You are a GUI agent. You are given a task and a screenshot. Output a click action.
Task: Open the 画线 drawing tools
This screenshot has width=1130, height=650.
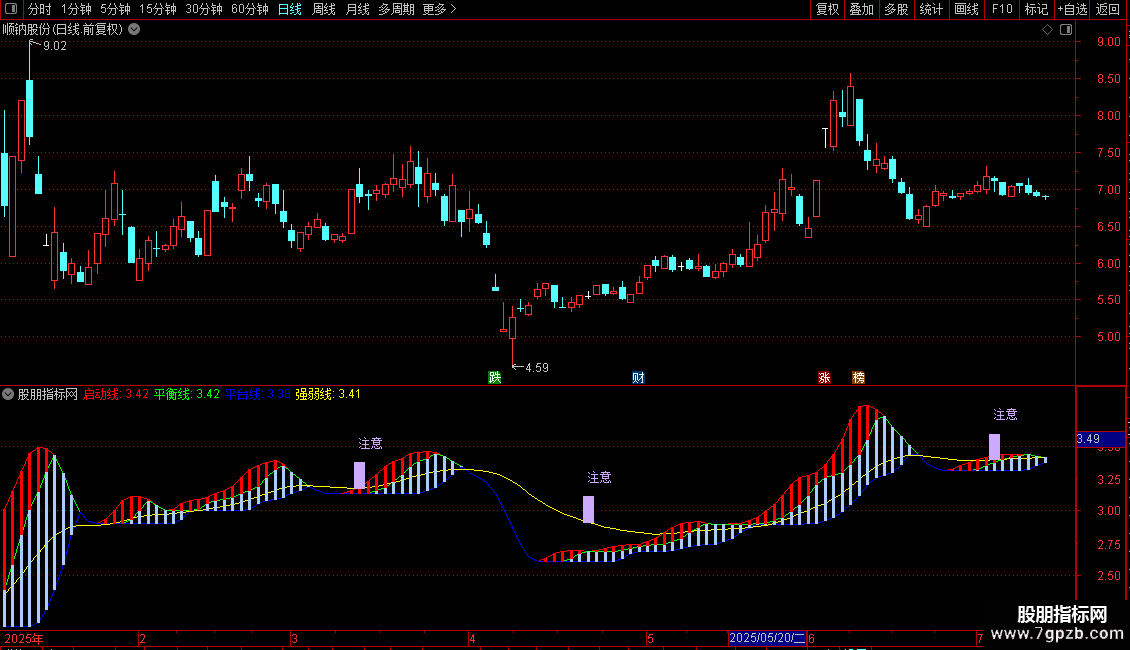[966, 9]
